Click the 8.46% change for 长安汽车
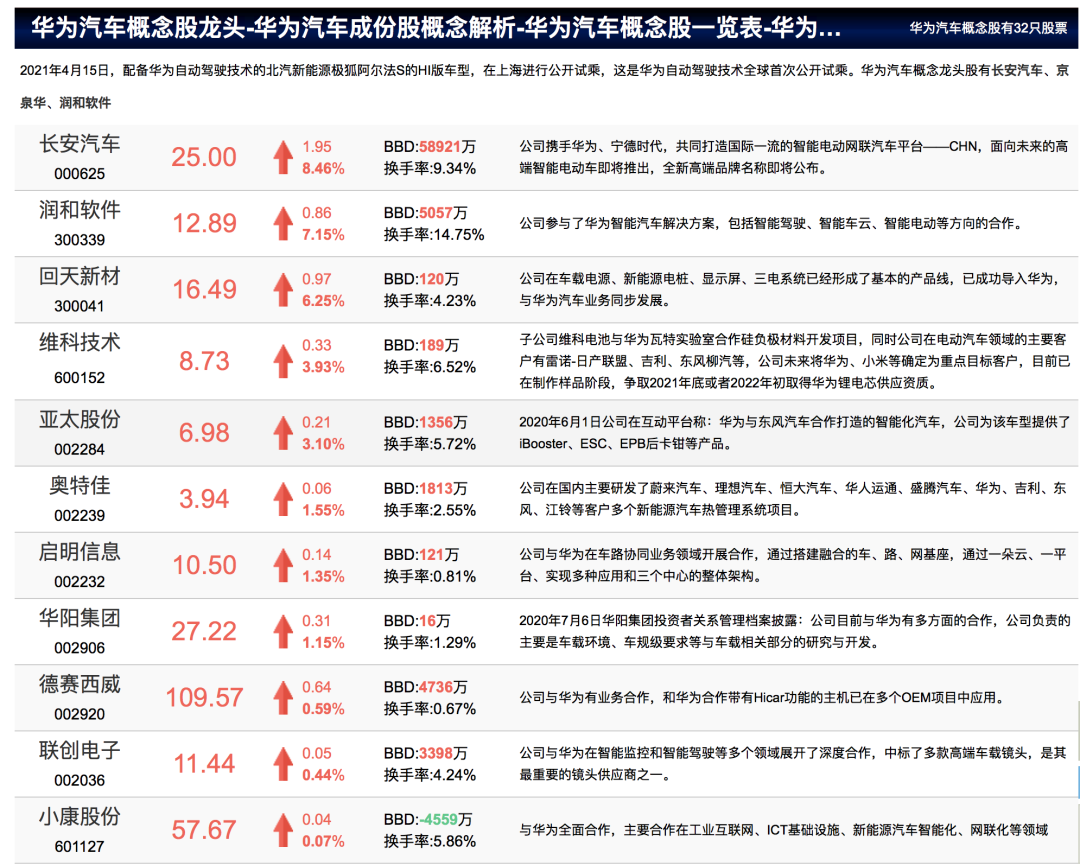 coord(323,169)
